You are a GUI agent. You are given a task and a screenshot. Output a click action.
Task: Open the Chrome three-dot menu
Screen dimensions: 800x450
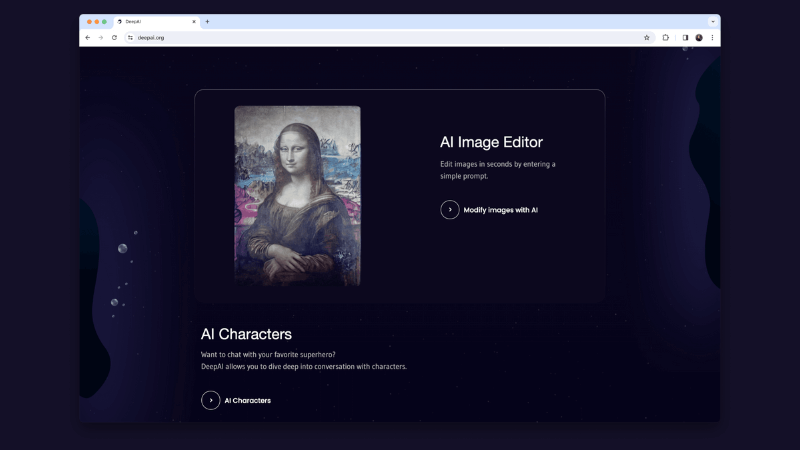point(712,38)
